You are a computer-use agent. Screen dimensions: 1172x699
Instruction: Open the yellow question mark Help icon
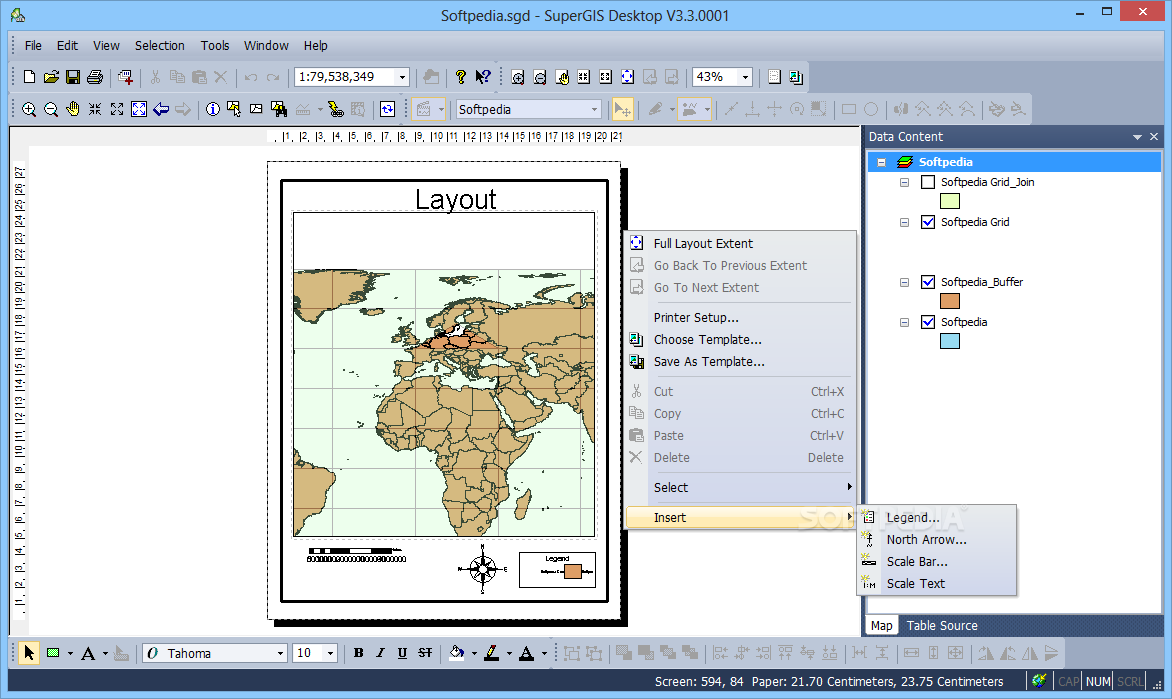[x=460, y=77]
